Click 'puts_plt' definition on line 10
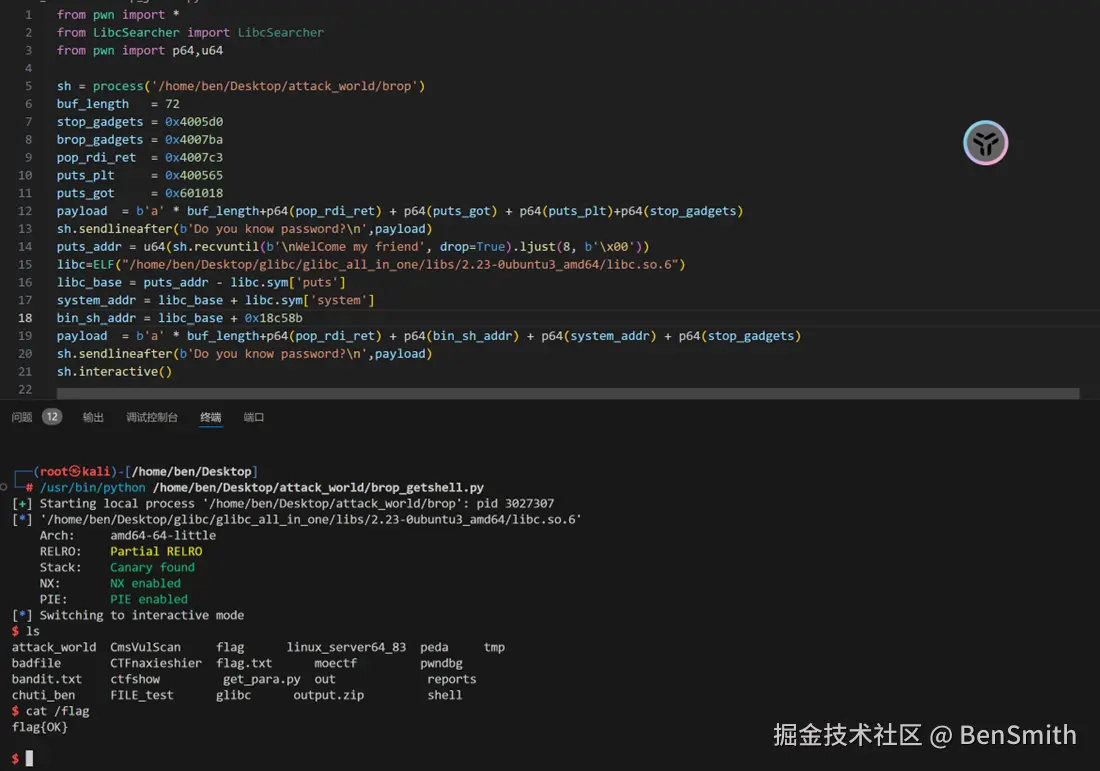Viewport: 1100px width, 771px height. (86, 175)
